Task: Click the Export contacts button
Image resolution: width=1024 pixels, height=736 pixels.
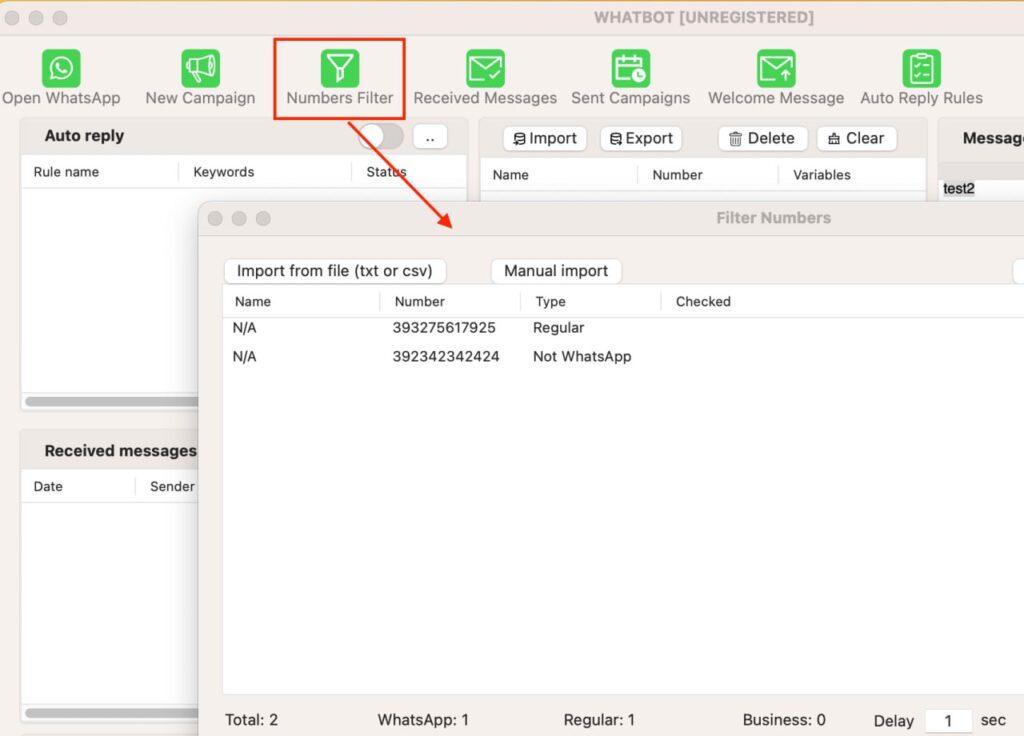Action: (x=641, y=138)
